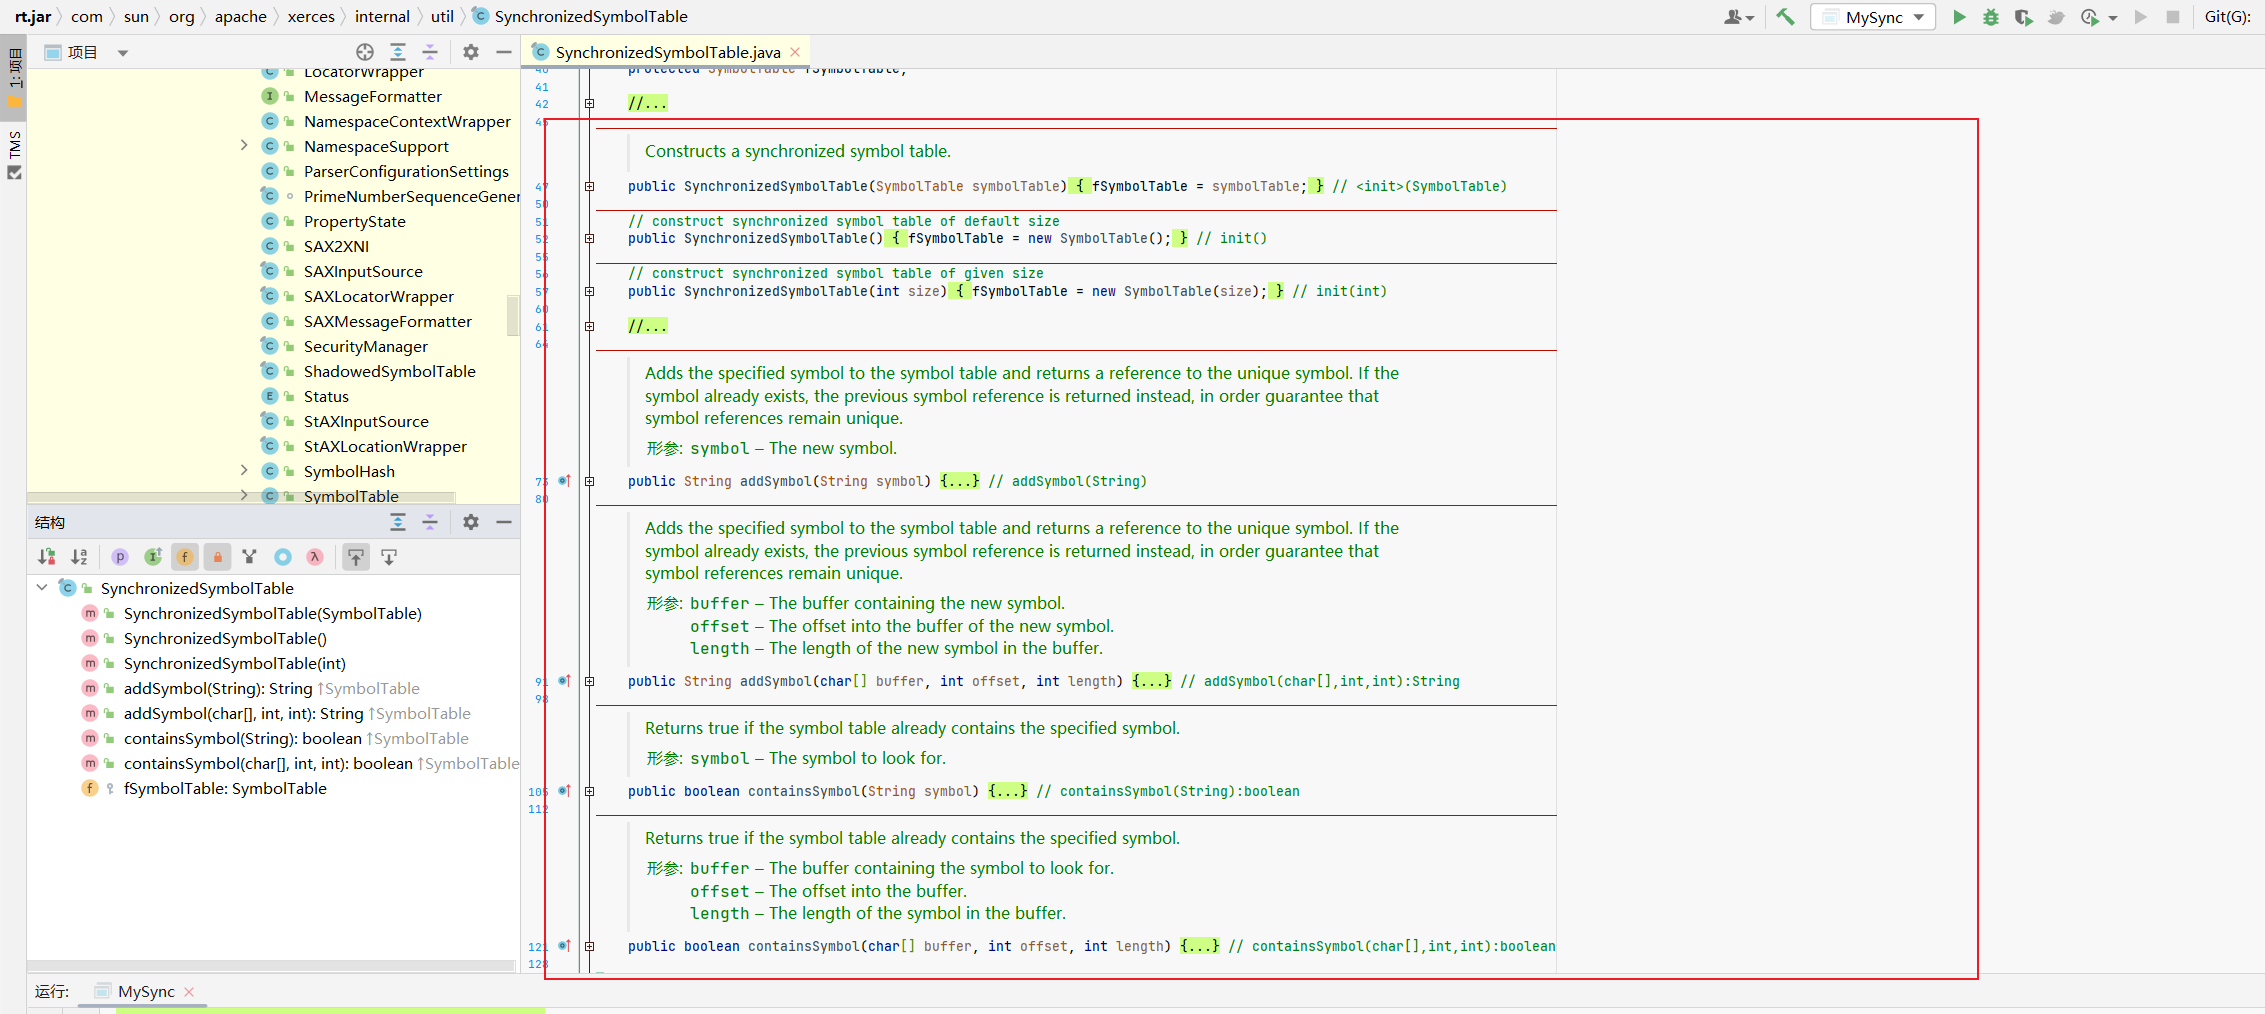Toggle alphabetical sort in structure toolbar
Image resolution: width=2265 pixels, height=1014 pixels.
point(79,557)
